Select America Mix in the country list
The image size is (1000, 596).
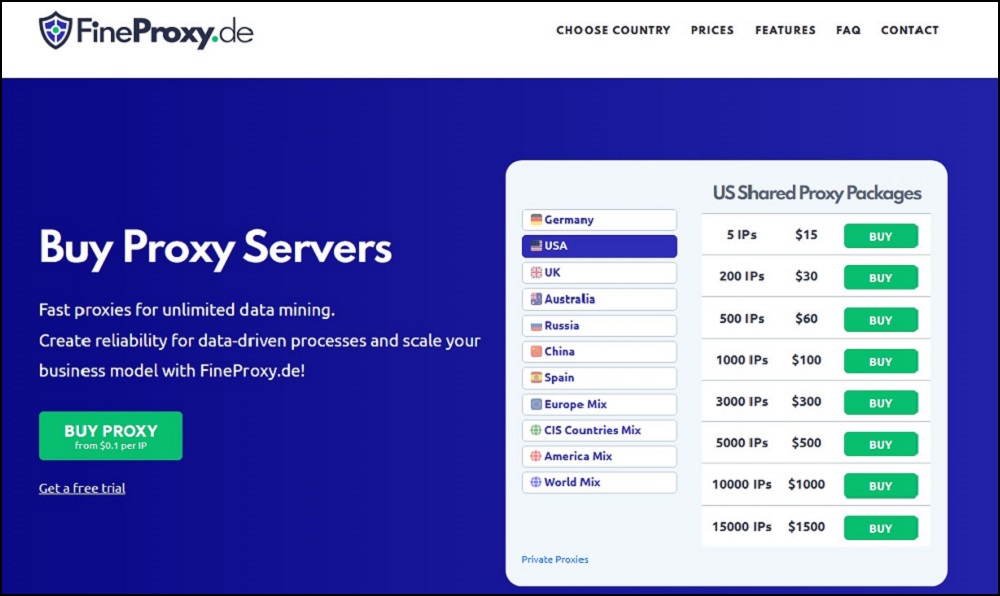(599, 456)
